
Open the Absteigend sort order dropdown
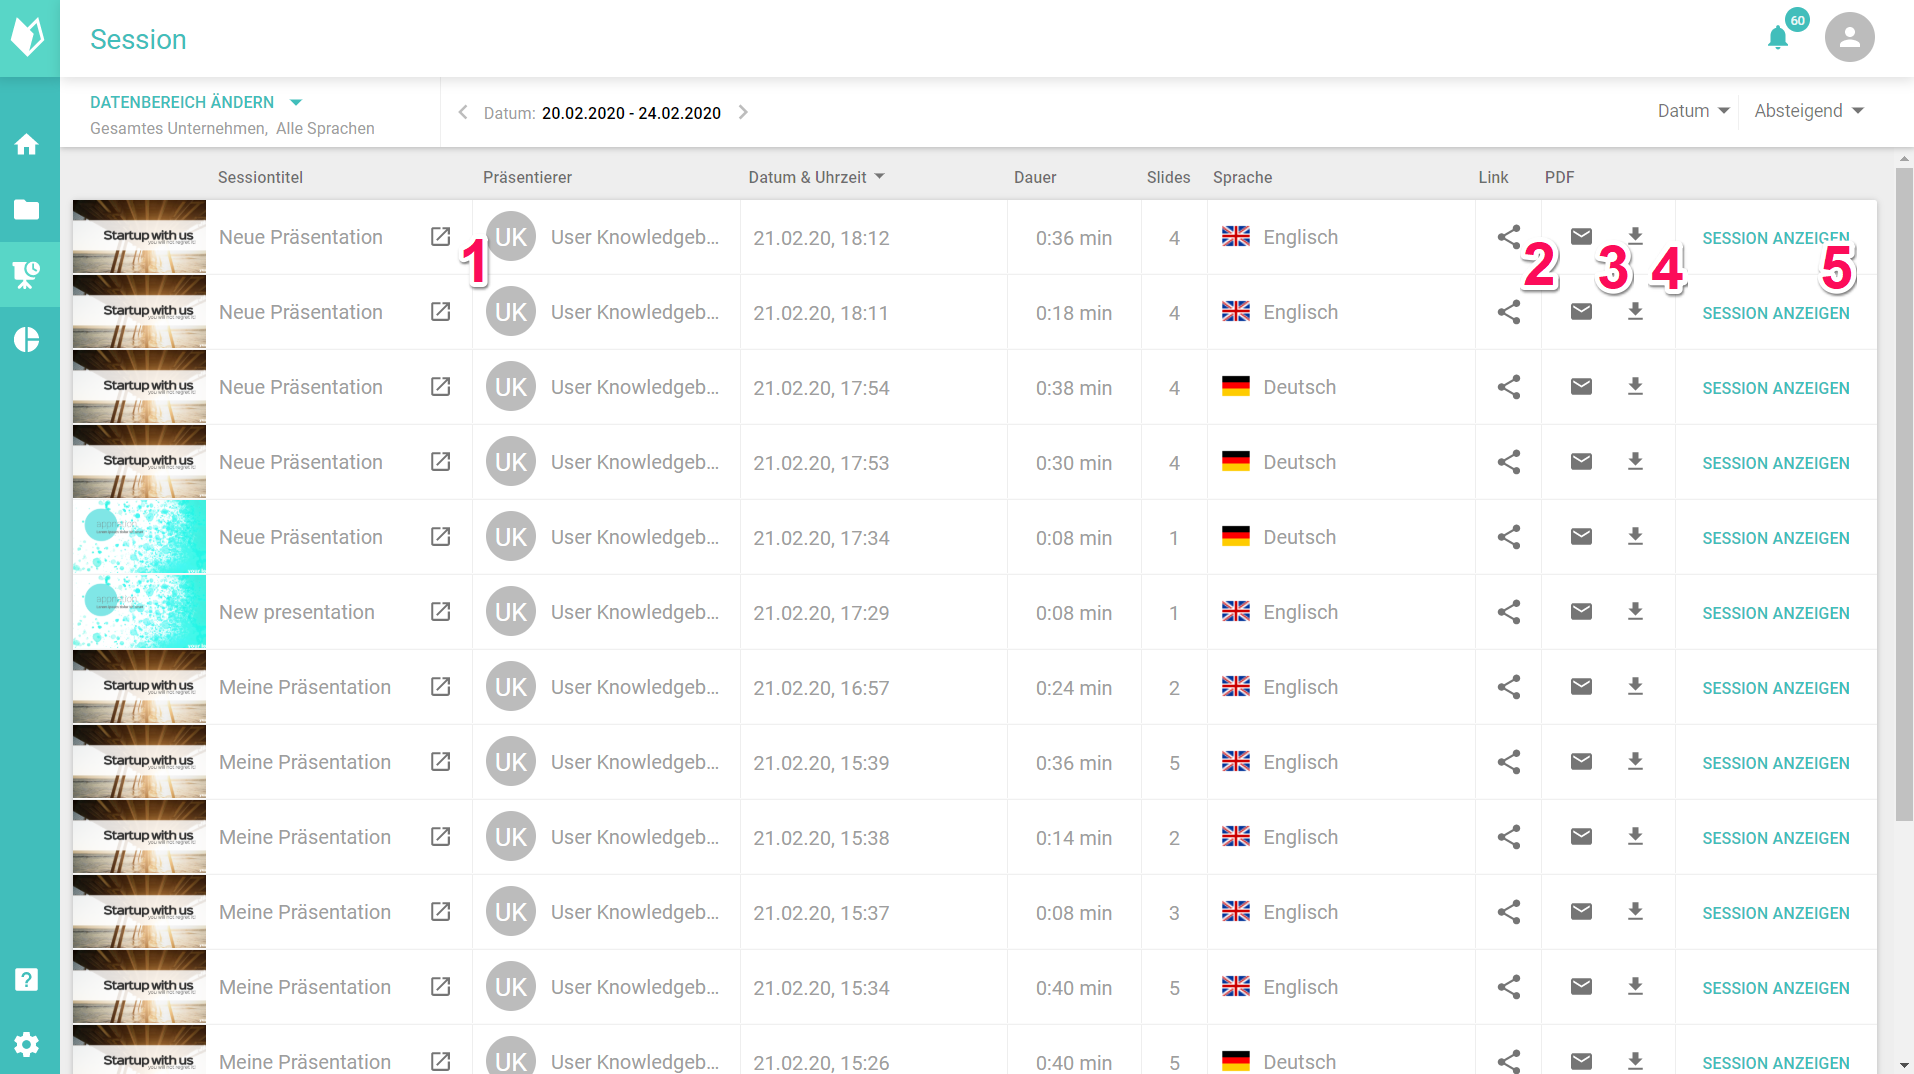click(1808, 111)
